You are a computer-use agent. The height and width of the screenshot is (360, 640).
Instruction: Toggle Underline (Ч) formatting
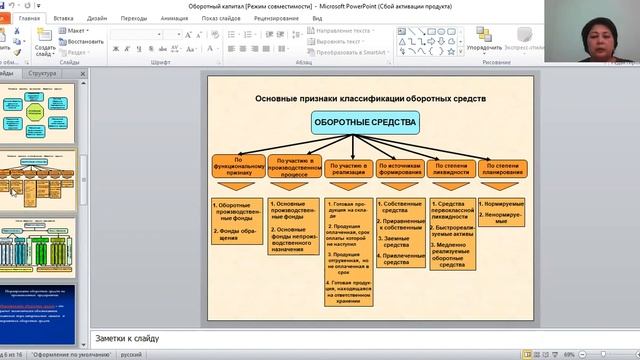(139, 49)
